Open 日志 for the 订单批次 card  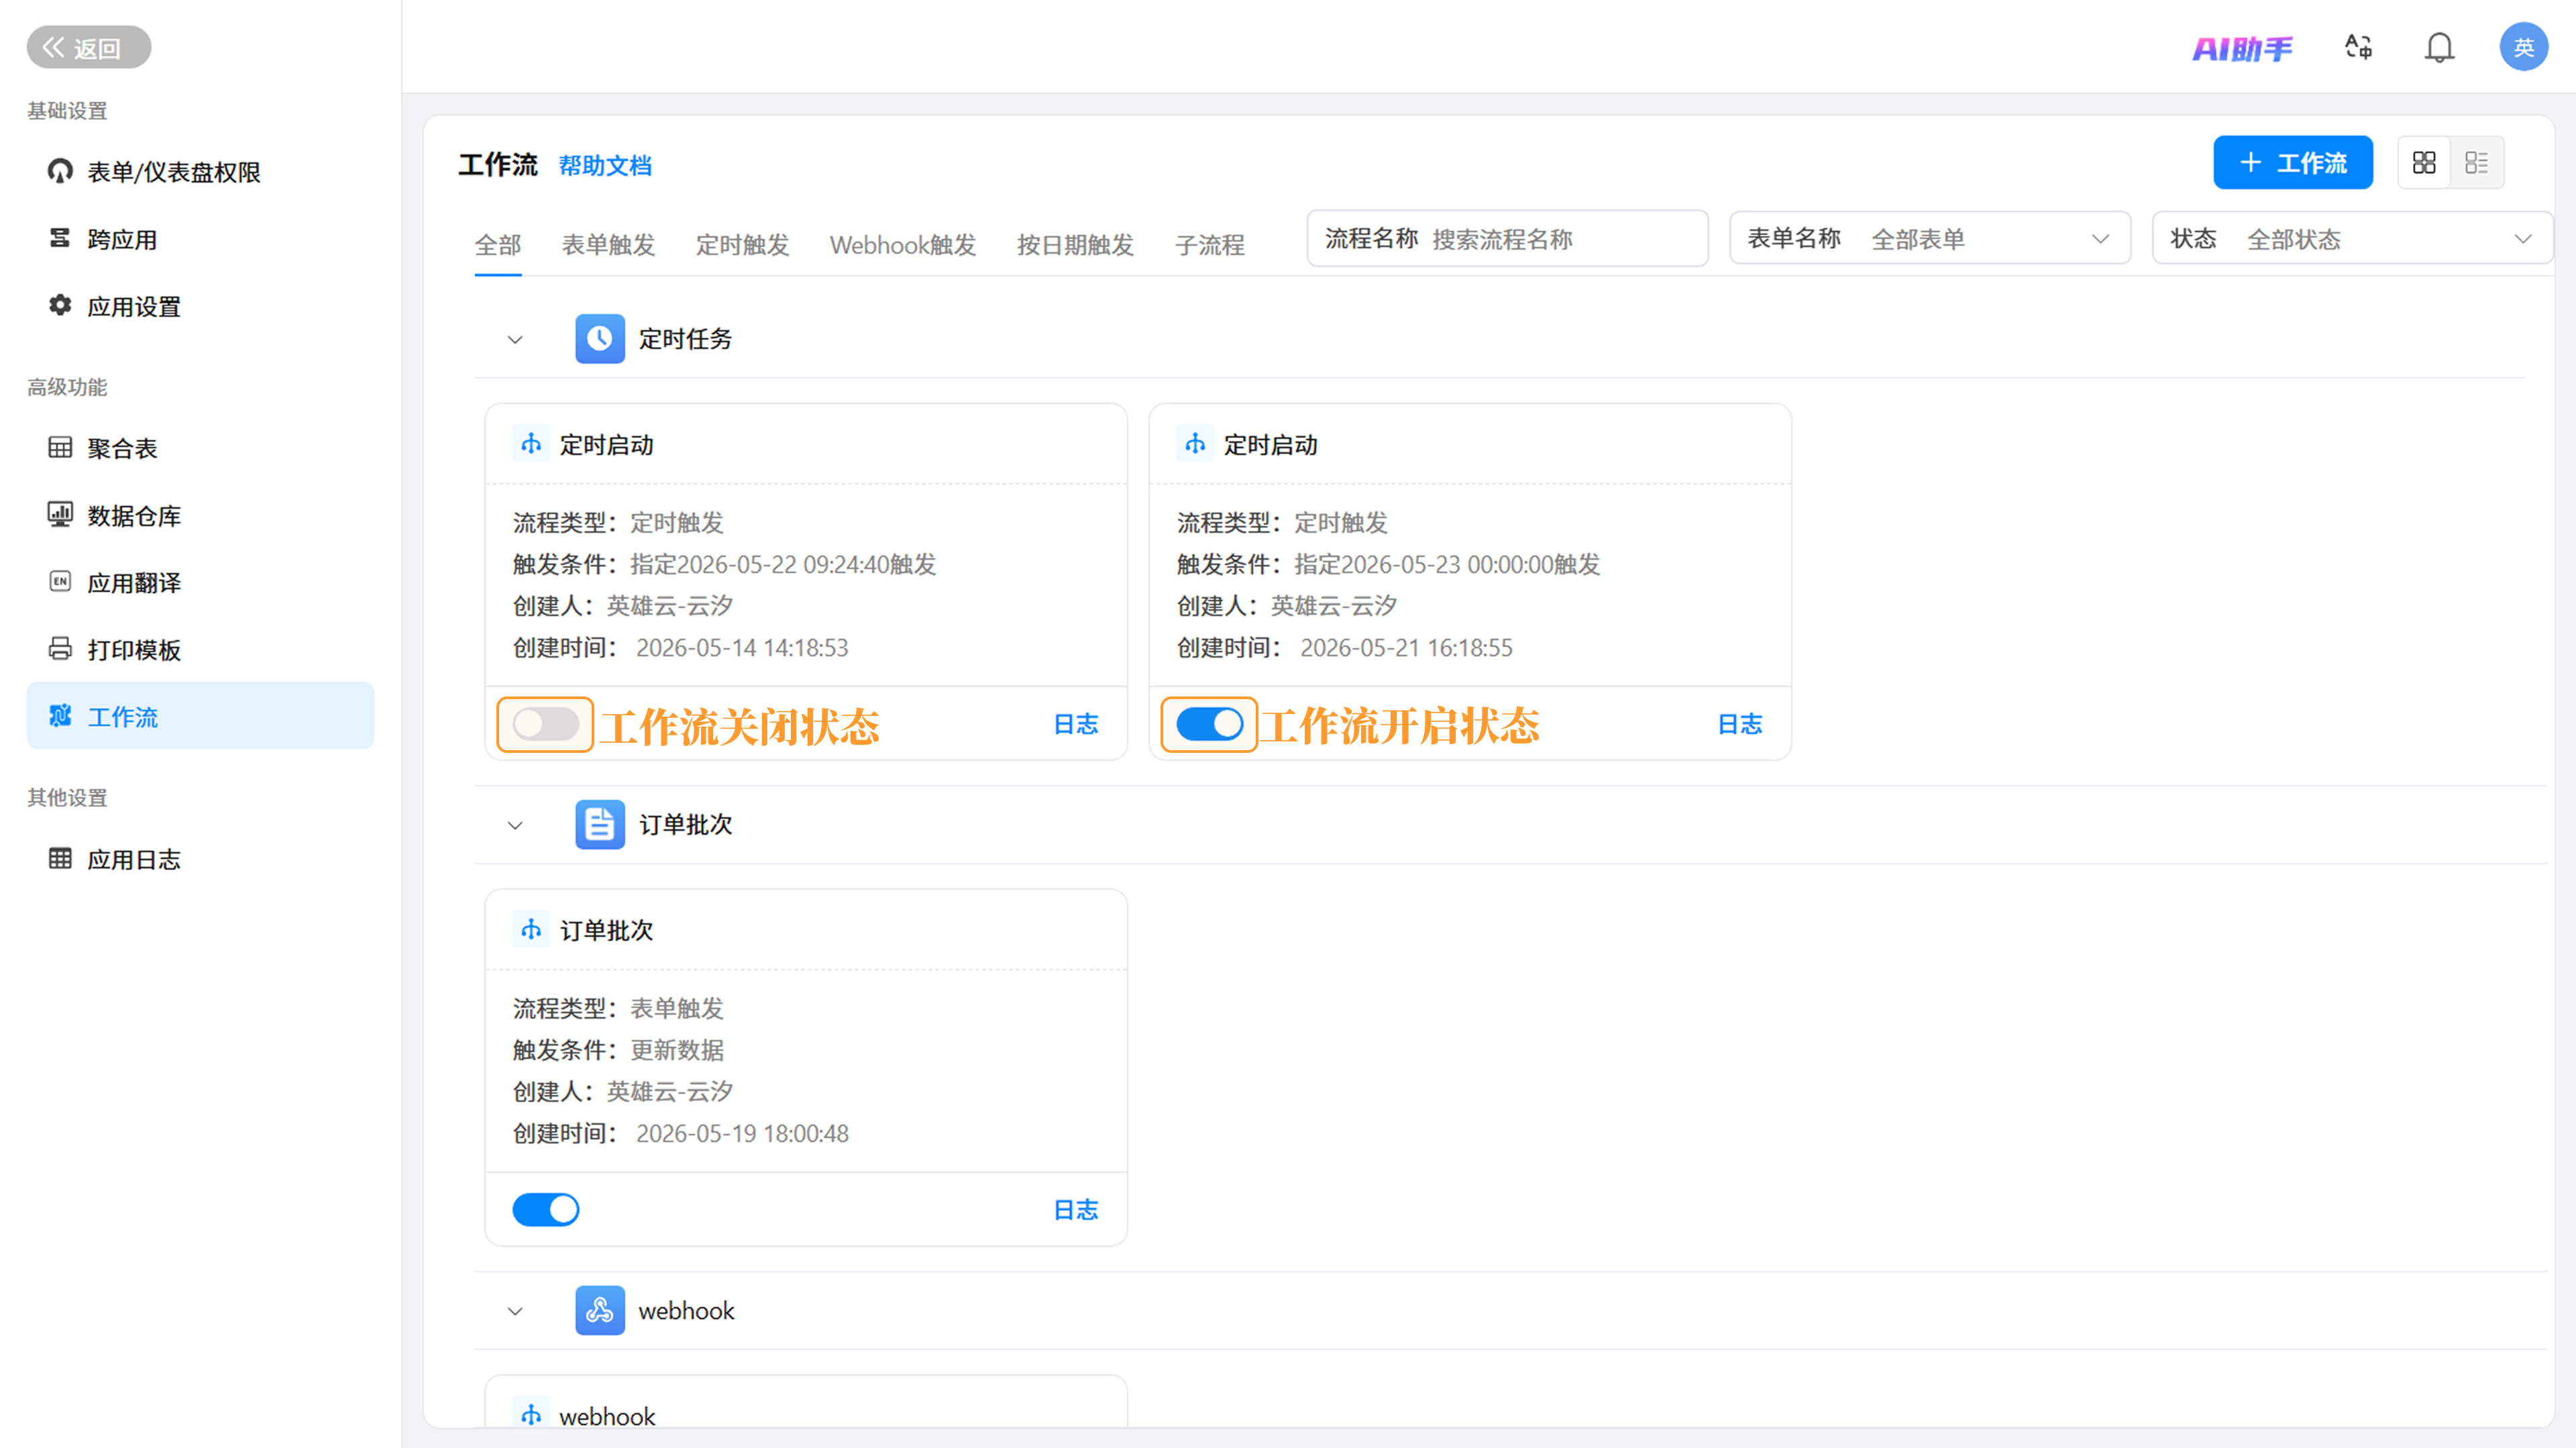tap(1076, 1210)
